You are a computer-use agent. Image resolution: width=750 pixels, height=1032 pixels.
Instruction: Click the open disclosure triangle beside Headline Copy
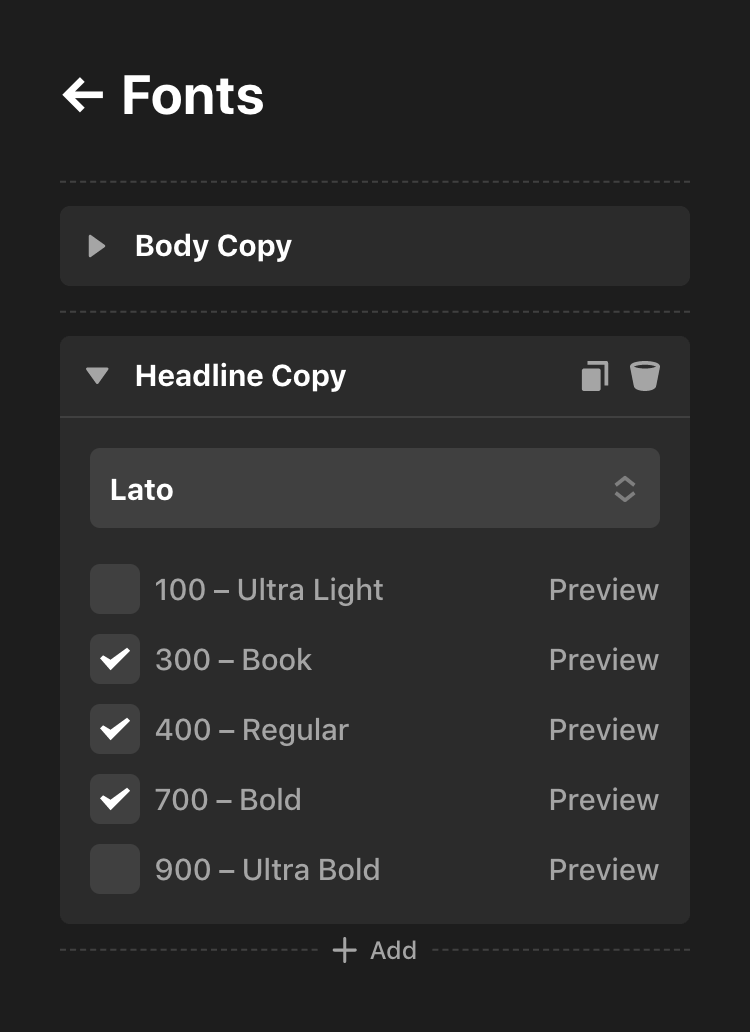(x=97, y=375)
